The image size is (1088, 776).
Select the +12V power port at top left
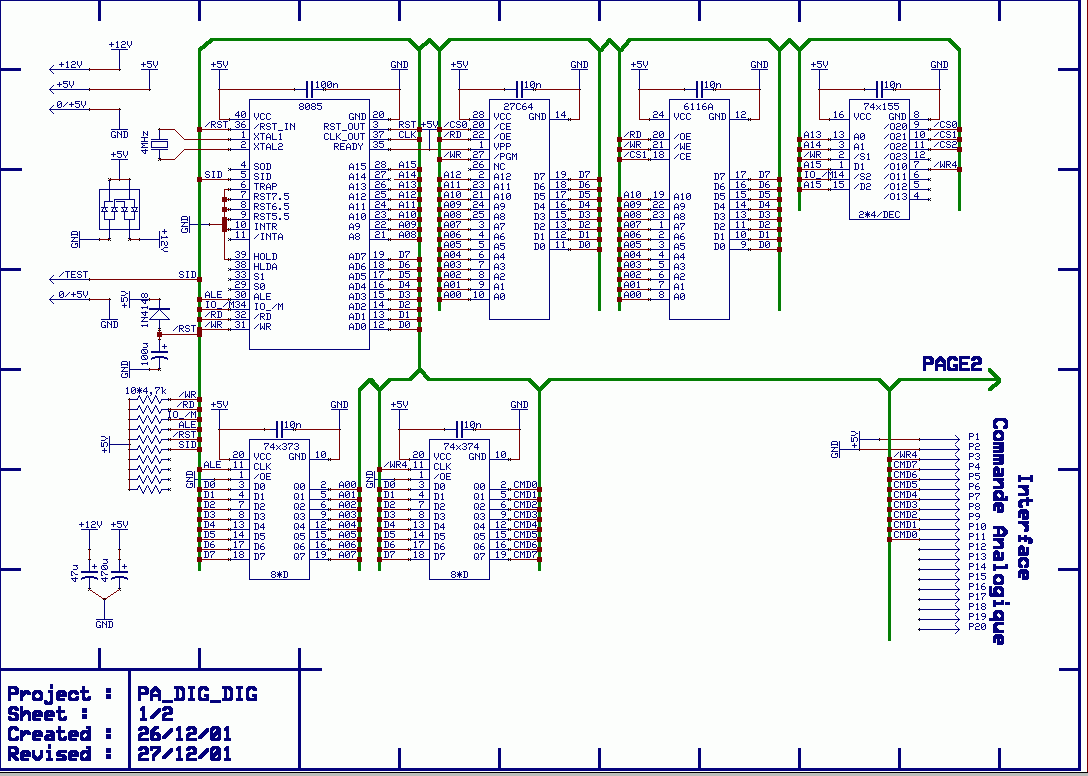pos(68,65)
